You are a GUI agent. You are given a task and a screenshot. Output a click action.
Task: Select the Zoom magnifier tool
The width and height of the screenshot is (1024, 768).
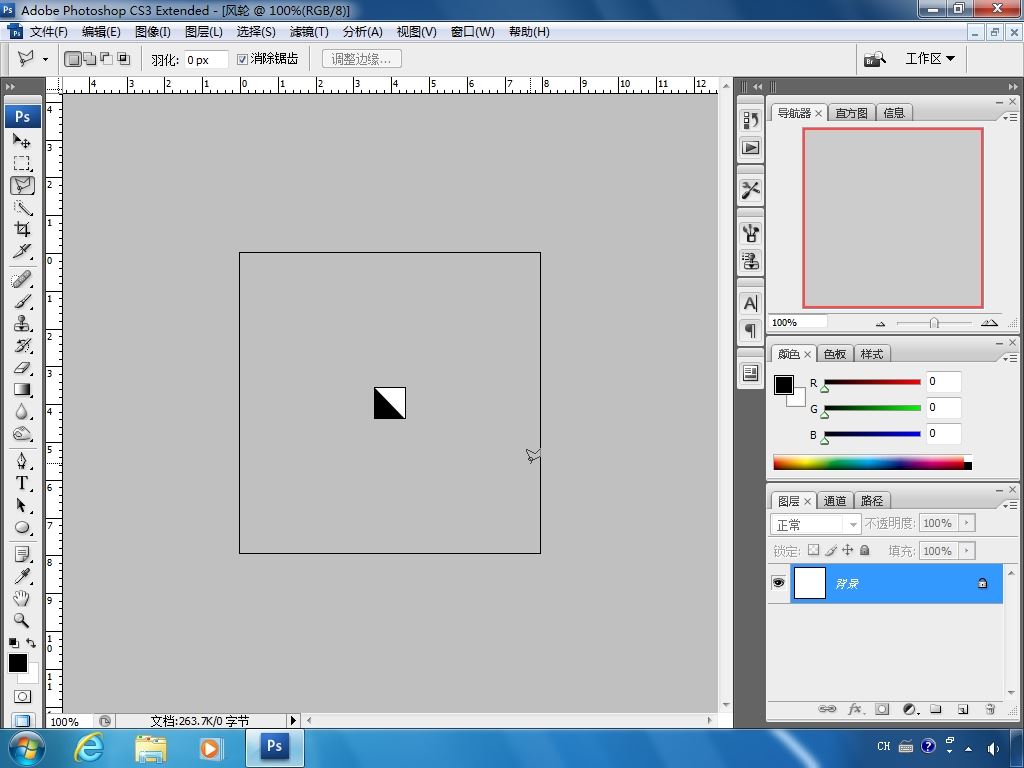click(x=21, y=620)
